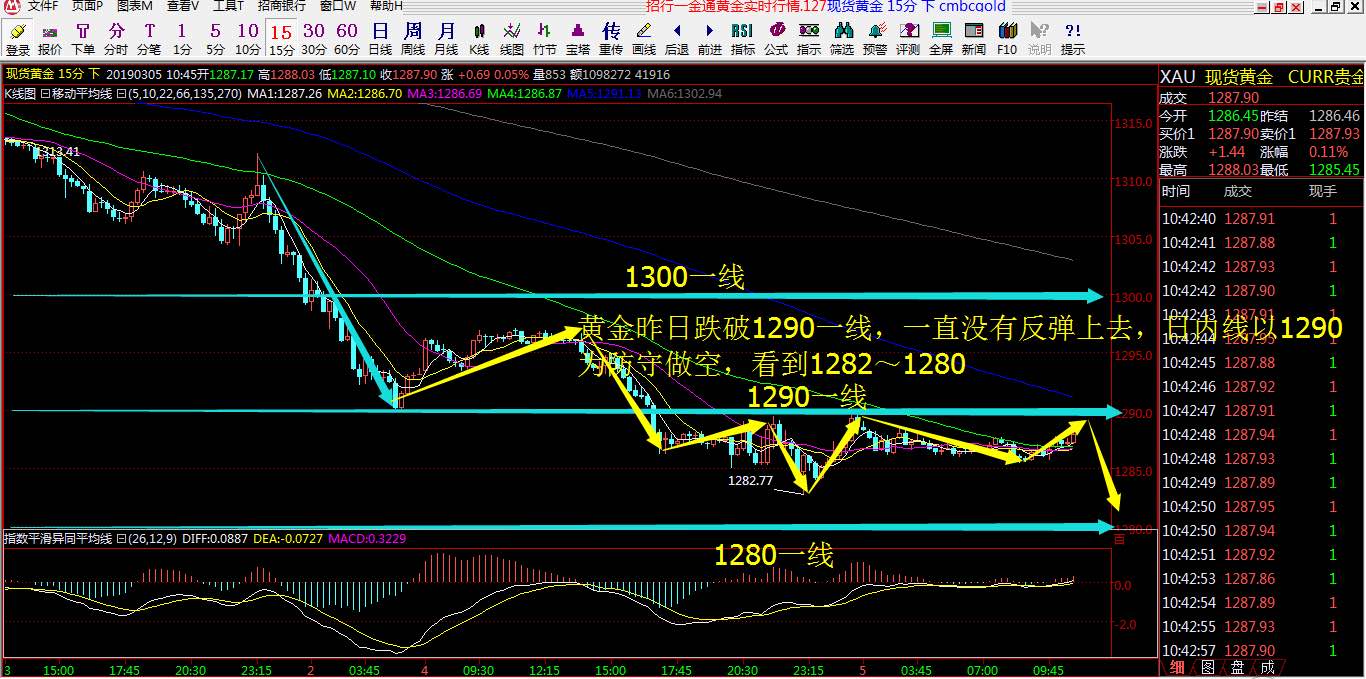
Task: Switch to the 图 chart tab
Action: (x=1208, y=668)
